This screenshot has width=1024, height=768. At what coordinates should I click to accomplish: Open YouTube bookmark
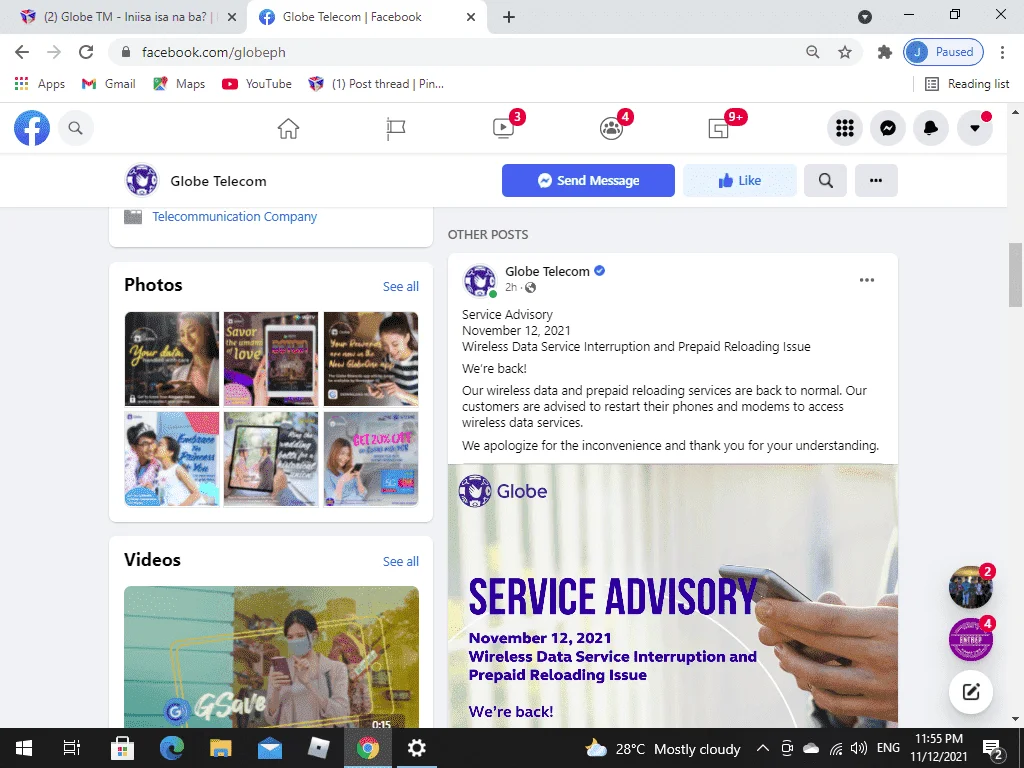click(257, 84)
